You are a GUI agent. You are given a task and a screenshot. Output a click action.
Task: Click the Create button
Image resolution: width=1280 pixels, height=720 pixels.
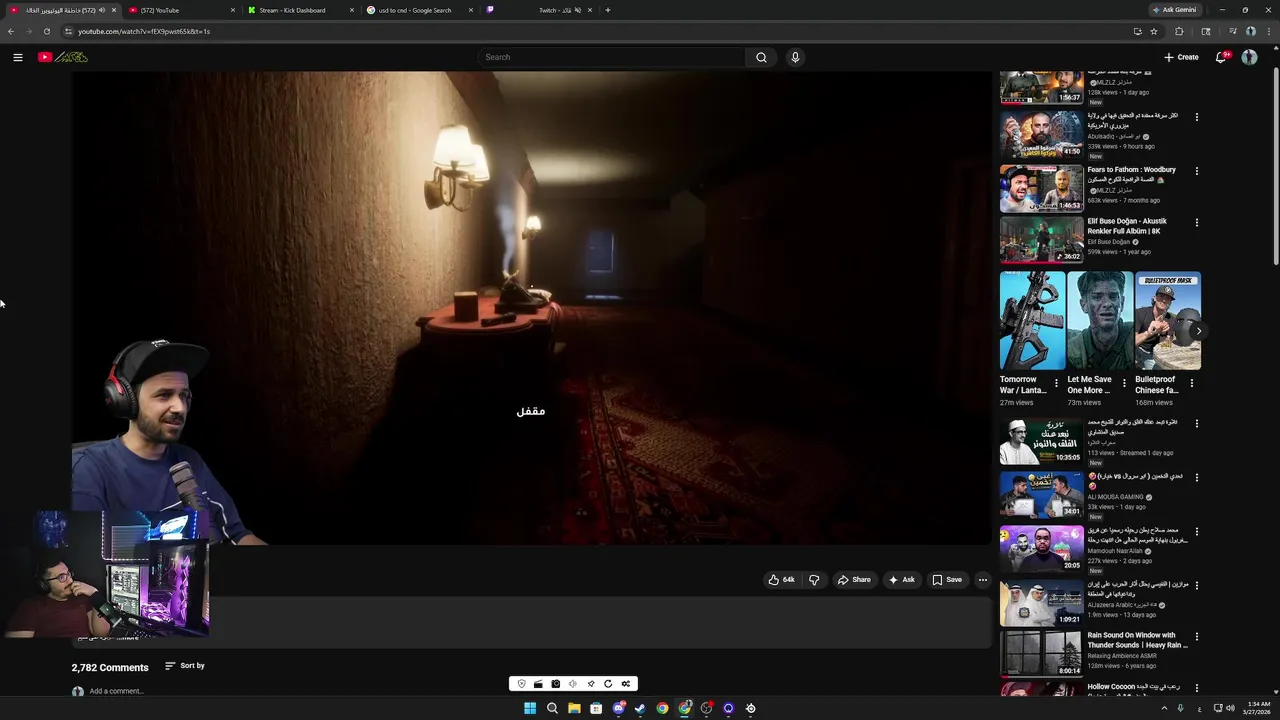coord(1181,57)
